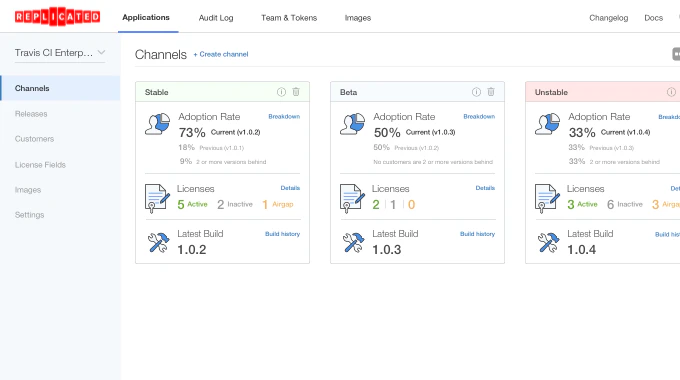This screenshot has height=380, width=680.
Task: Click latest build version 1.0.3
Action: click(387, 249)
